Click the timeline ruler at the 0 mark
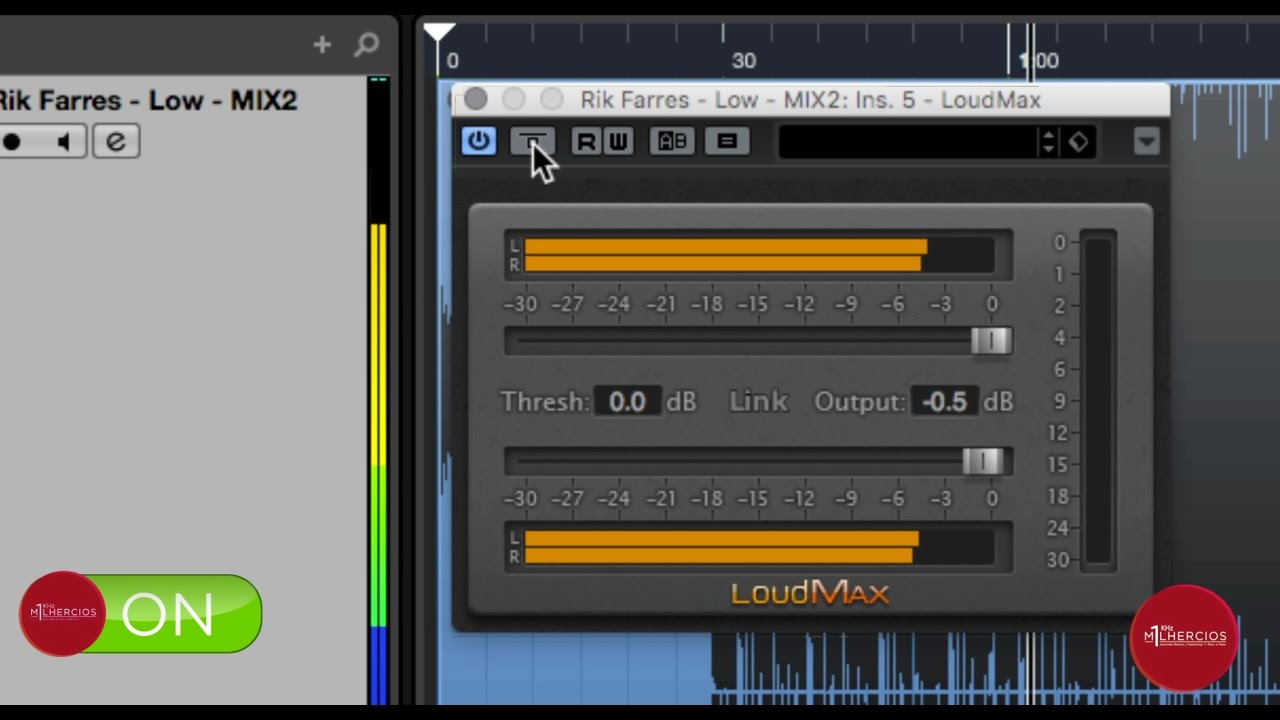Screen dimensions: 1280x720 pyautogui.click(x=453, y=60)
